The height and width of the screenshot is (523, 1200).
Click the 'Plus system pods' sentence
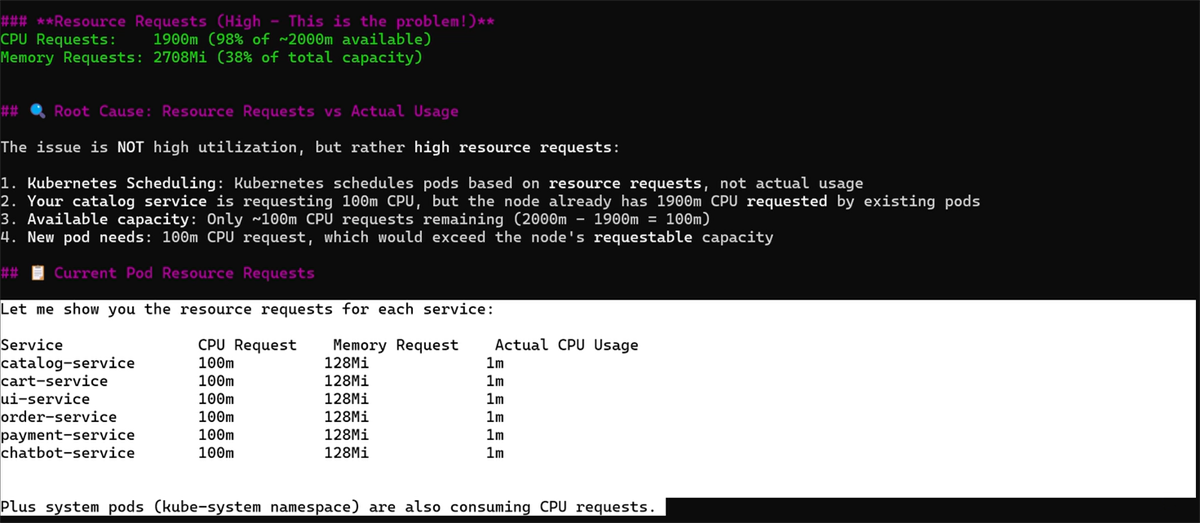click(x=328, y=507)
